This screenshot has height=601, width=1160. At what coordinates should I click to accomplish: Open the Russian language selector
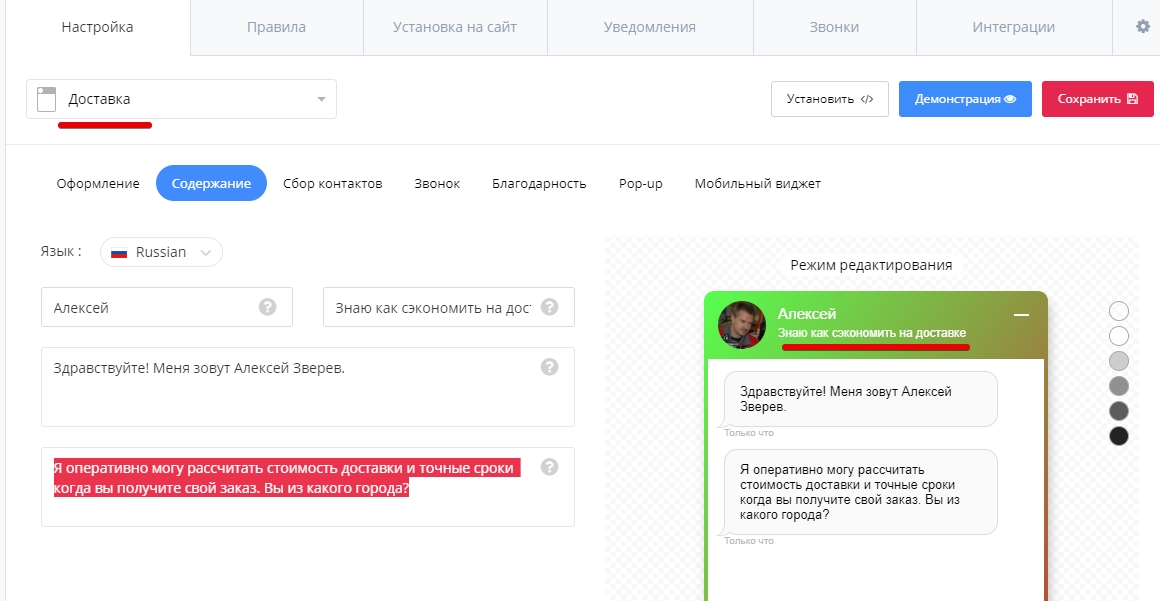pos(161,252)
